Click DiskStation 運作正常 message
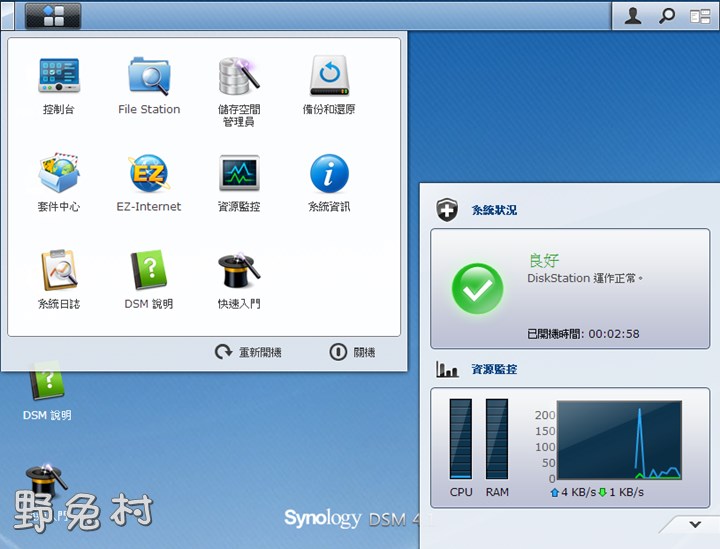720x549 pixels. pos(585,278)
